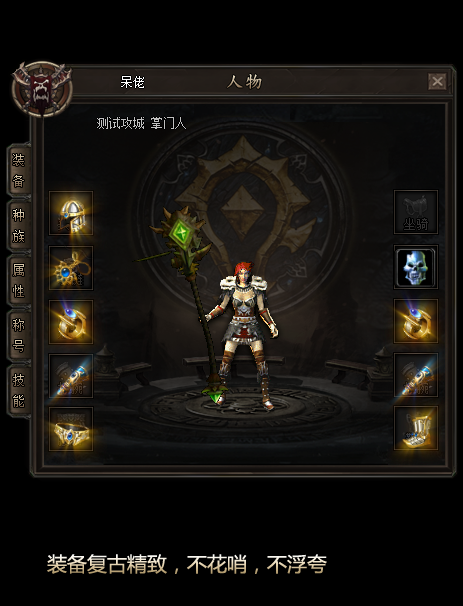Click the right blue scroll slot

(416, 375)
